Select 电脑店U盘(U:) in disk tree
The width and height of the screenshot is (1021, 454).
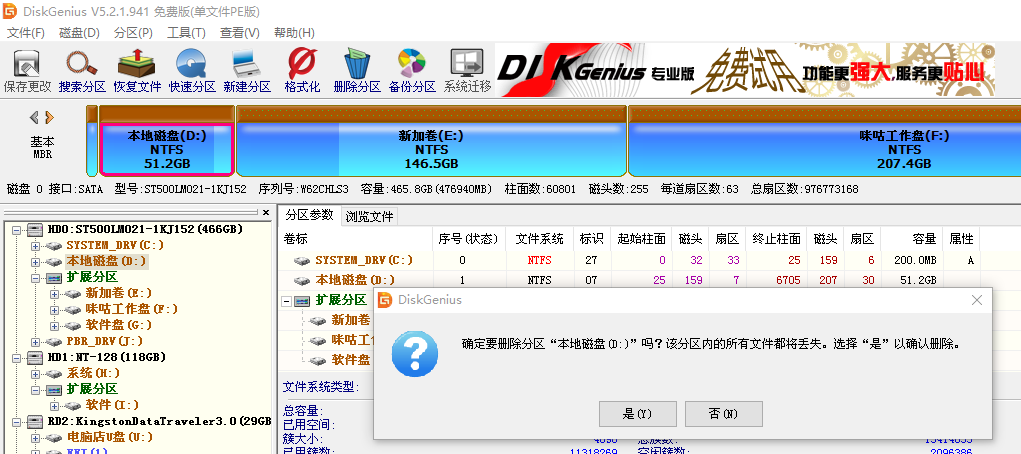pyautogui.click(x=109, y=437)
